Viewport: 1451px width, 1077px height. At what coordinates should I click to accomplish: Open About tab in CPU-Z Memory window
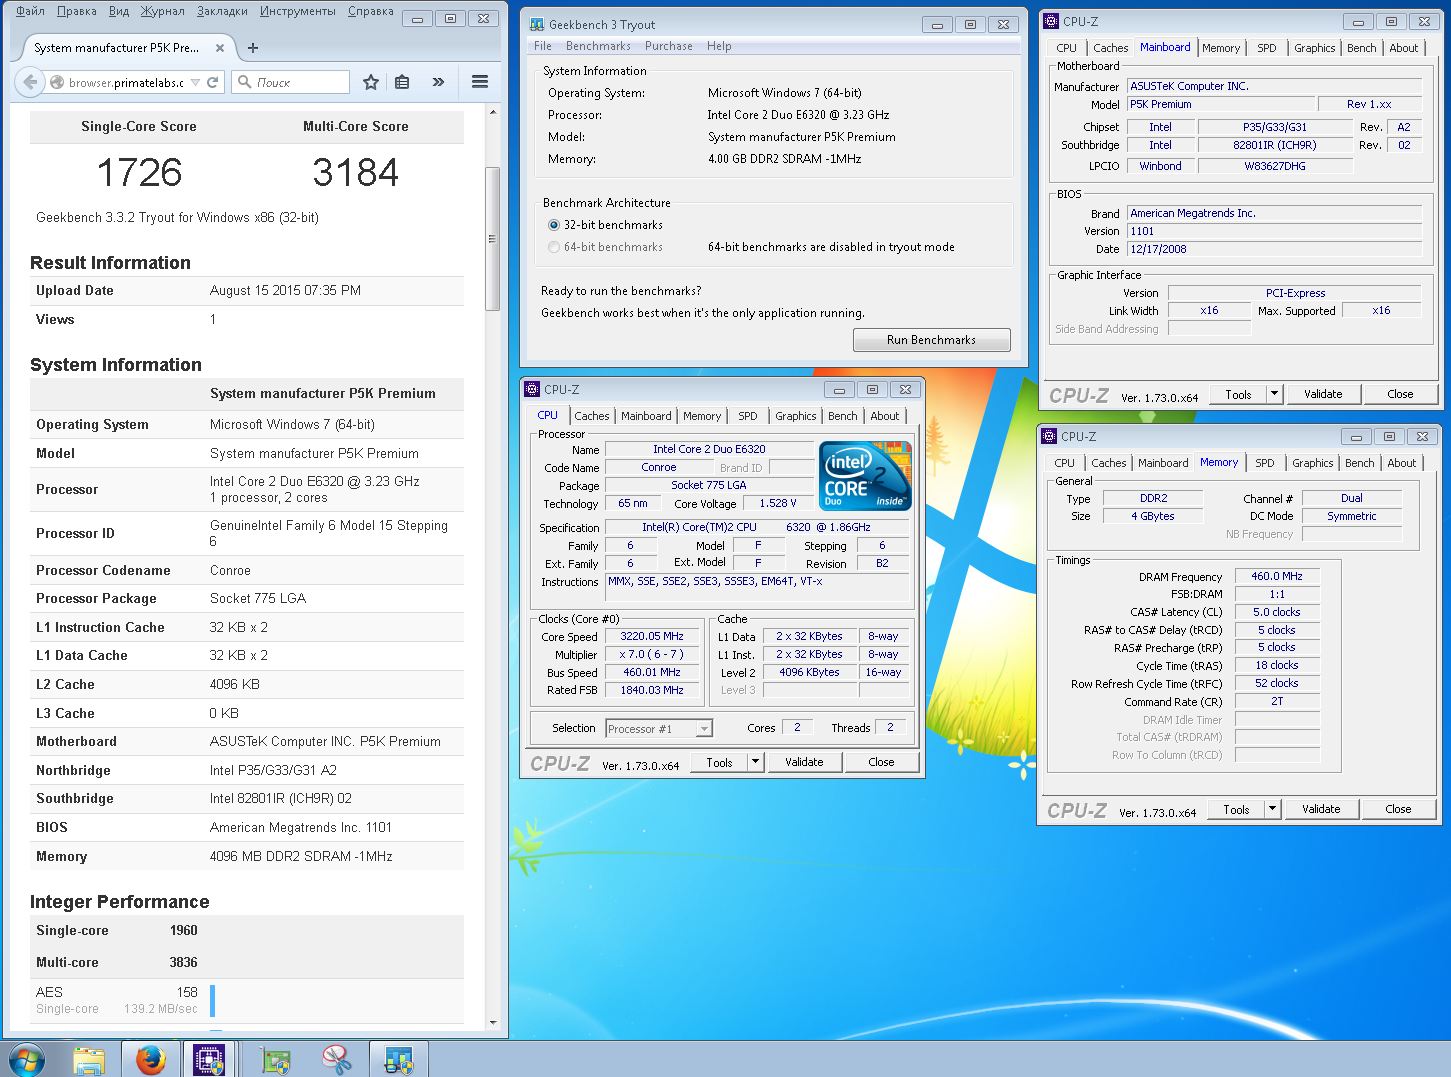tap(1402, 463)
